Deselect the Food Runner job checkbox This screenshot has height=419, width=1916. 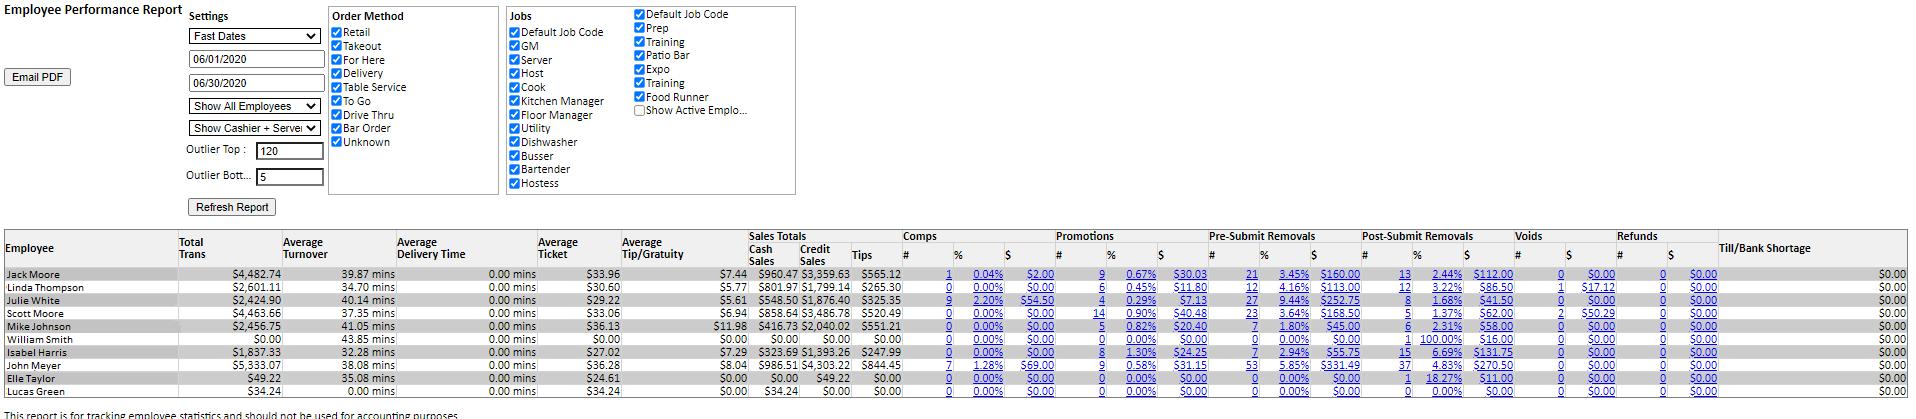point(640,97)
